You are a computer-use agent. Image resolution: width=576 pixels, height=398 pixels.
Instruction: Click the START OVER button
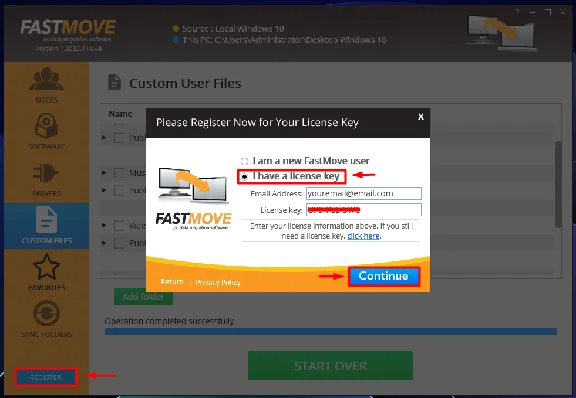[330, 366]
